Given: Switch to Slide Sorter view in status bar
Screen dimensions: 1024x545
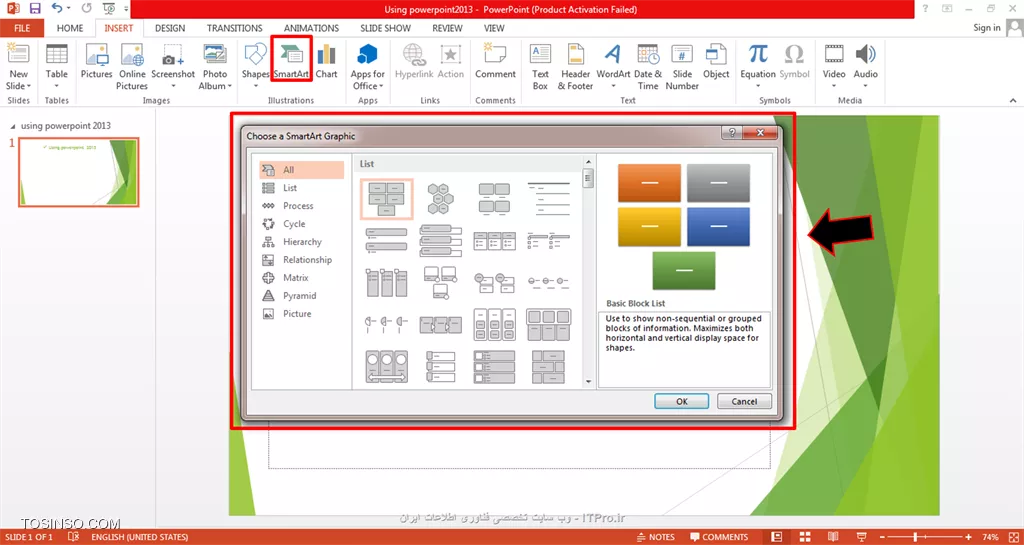Looking at the screenshot, I should pos(805,537).
